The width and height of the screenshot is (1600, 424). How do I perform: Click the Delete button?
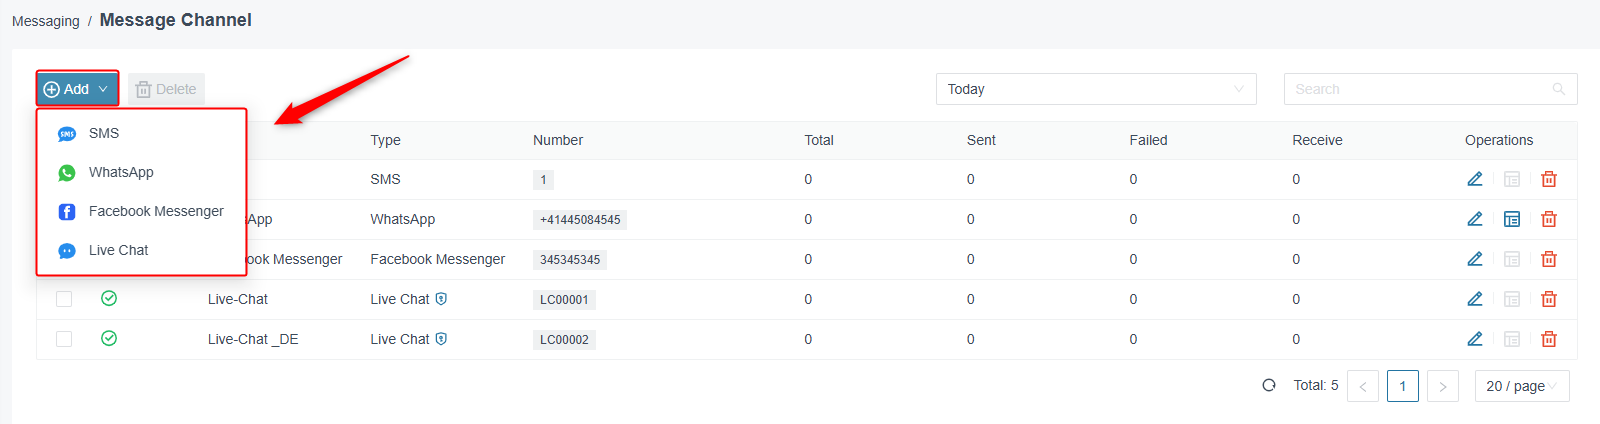pyautogui.click(x=166, y=89)
